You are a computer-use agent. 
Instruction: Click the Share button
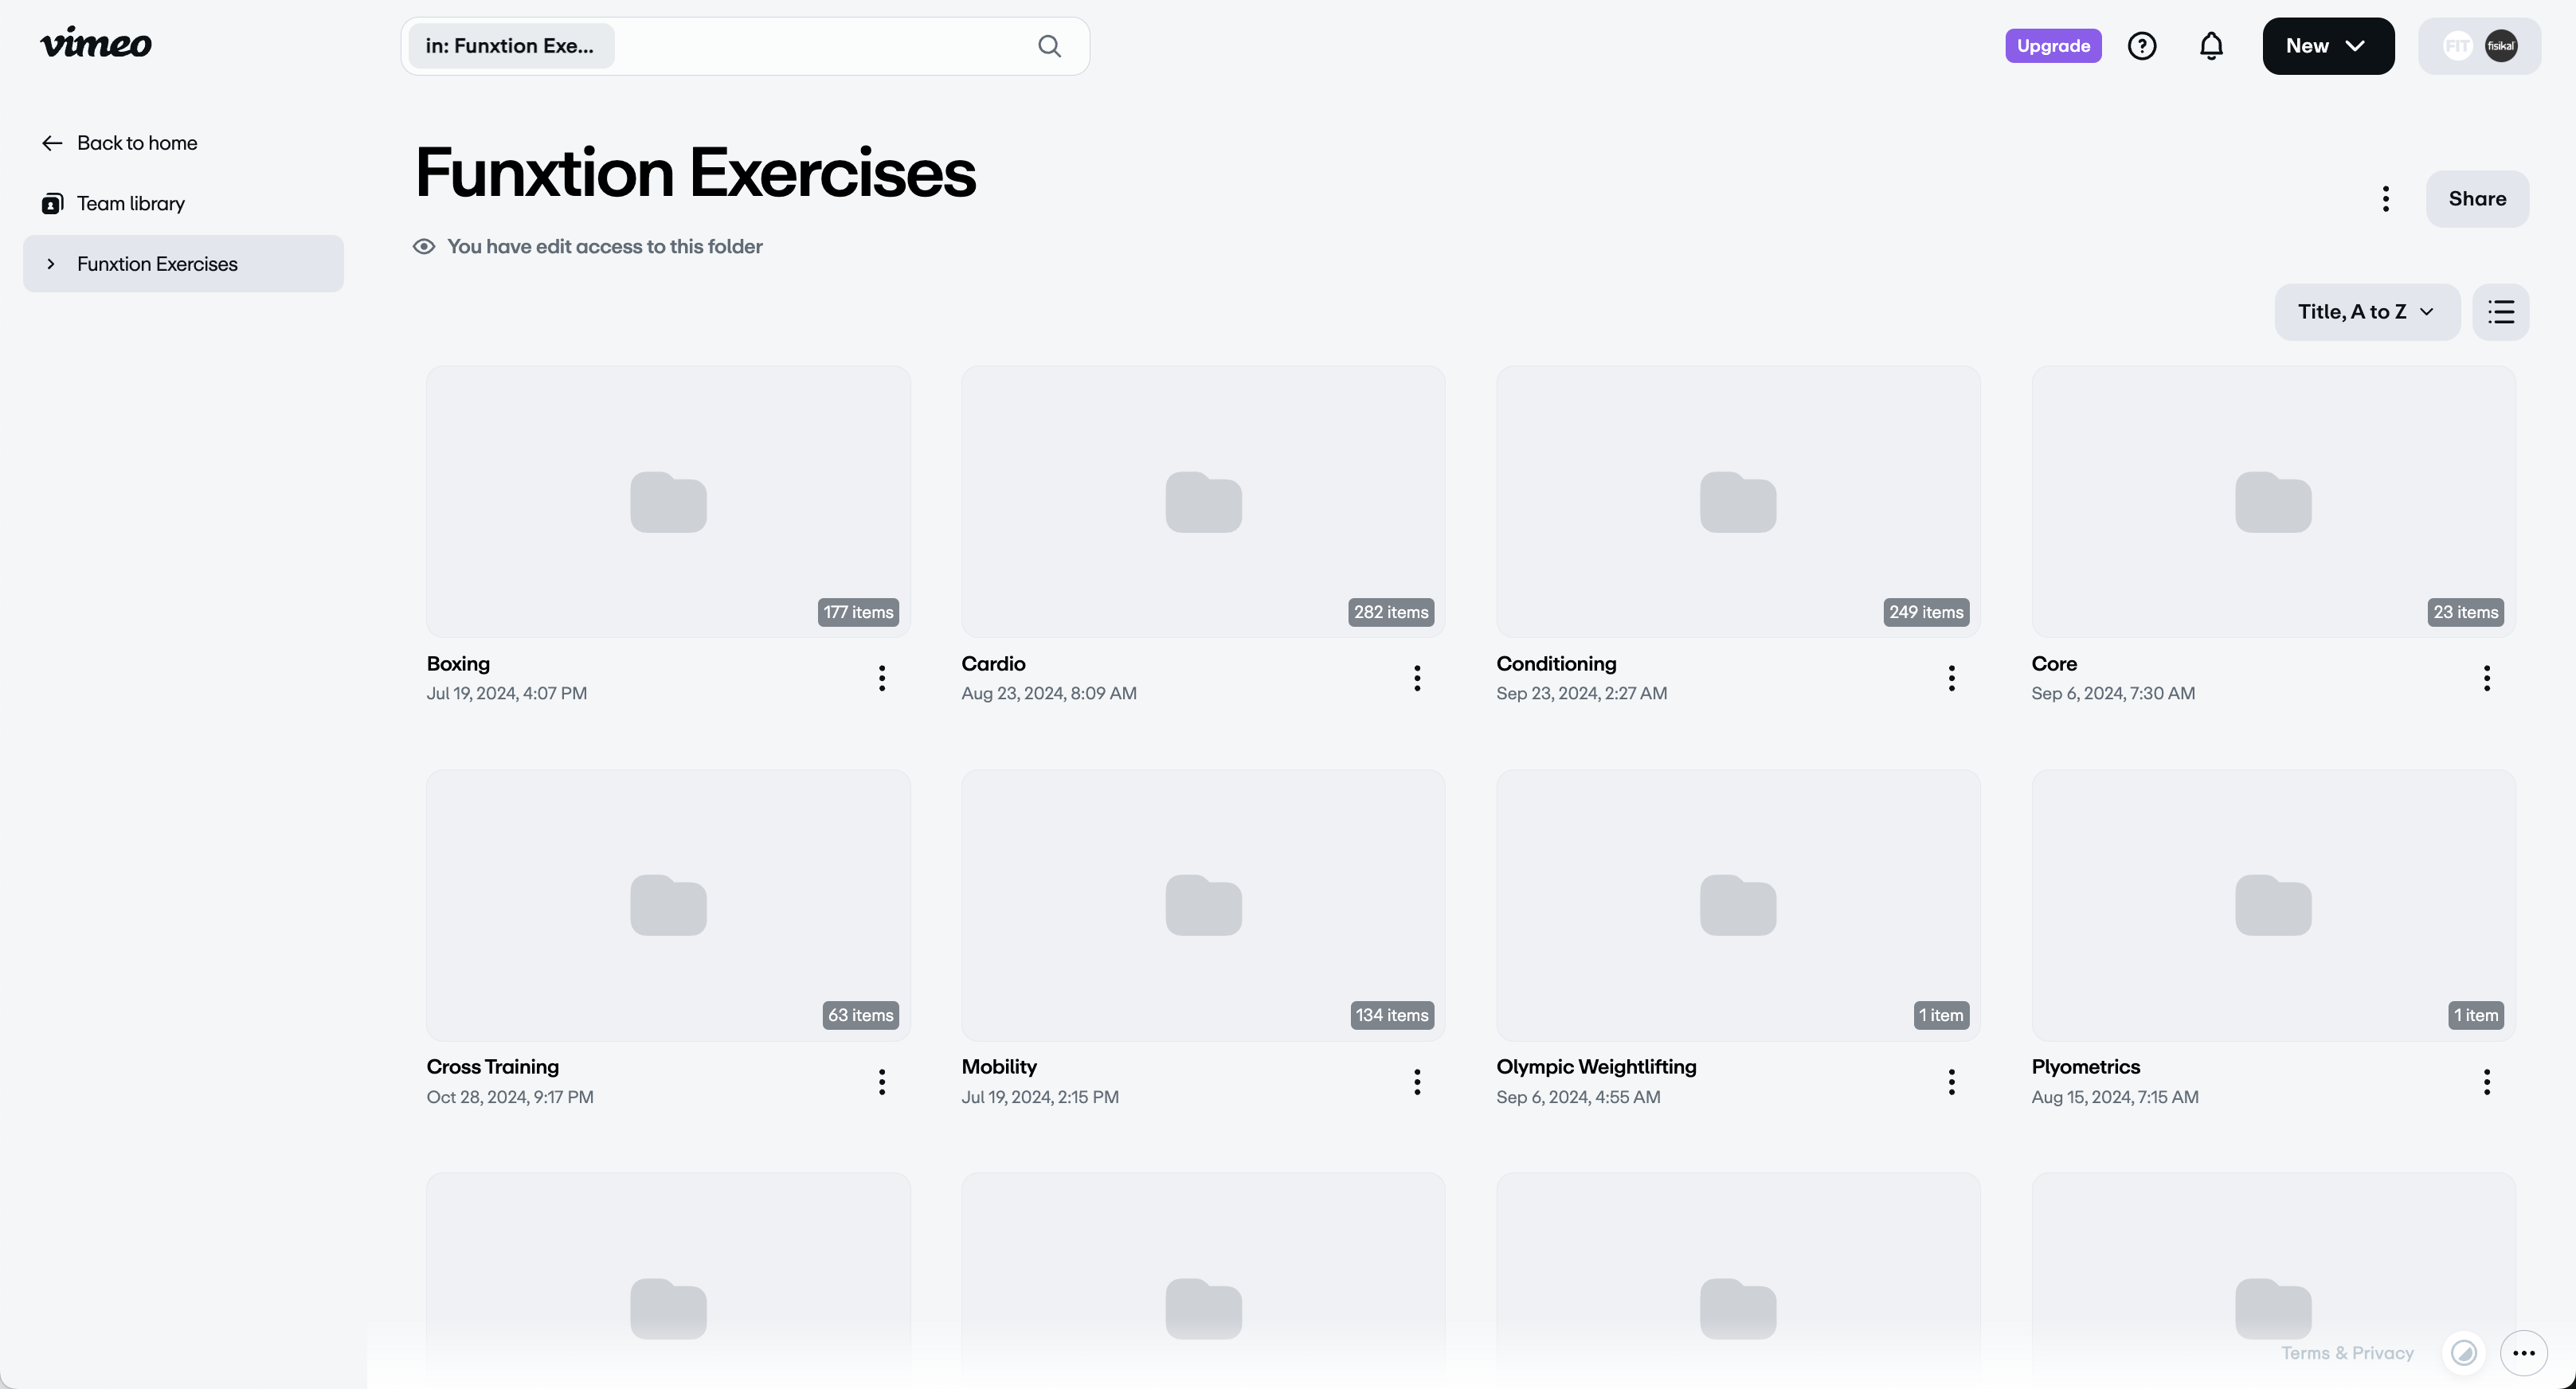(x=2477, y=199)
